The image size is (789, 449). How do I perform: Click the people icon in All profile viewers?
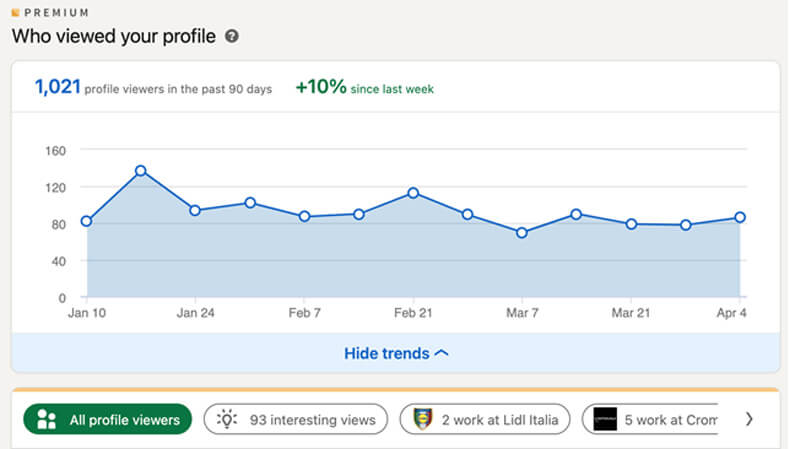click(46, 420)
